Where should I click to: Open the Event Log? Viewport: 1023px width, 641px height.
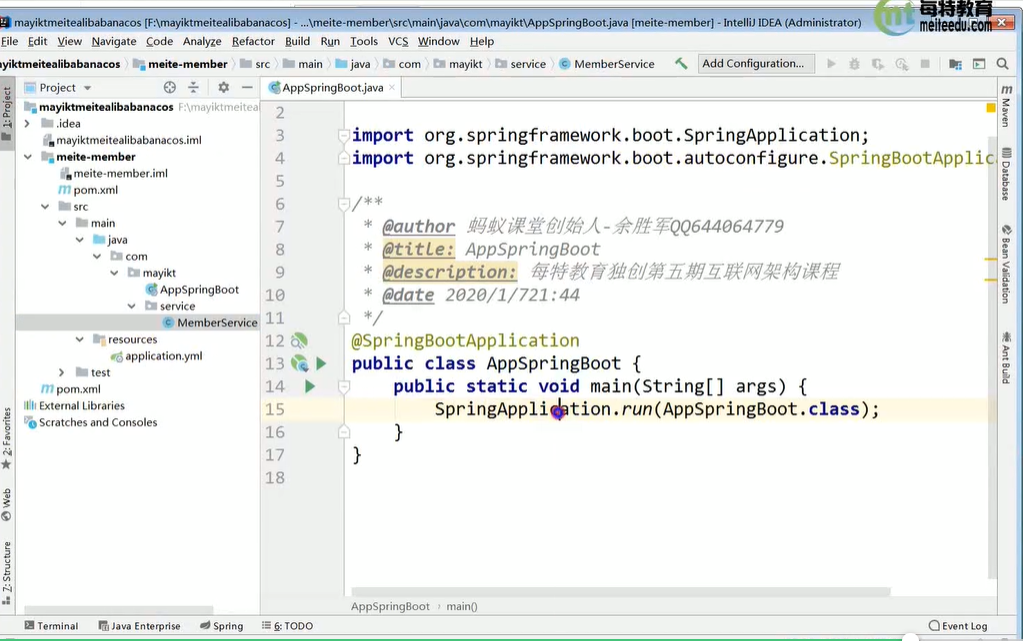[x=958, y=626]
